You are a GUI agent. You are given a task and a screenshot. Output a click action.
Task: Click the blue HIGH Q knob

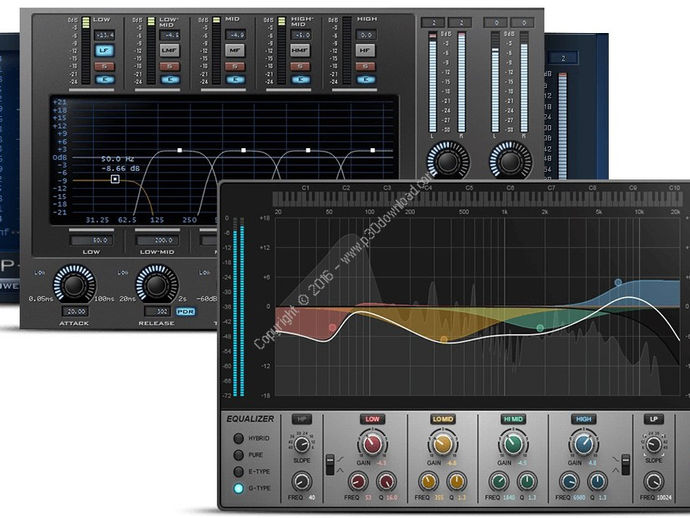pyautogui.click(x=597, y=482)
